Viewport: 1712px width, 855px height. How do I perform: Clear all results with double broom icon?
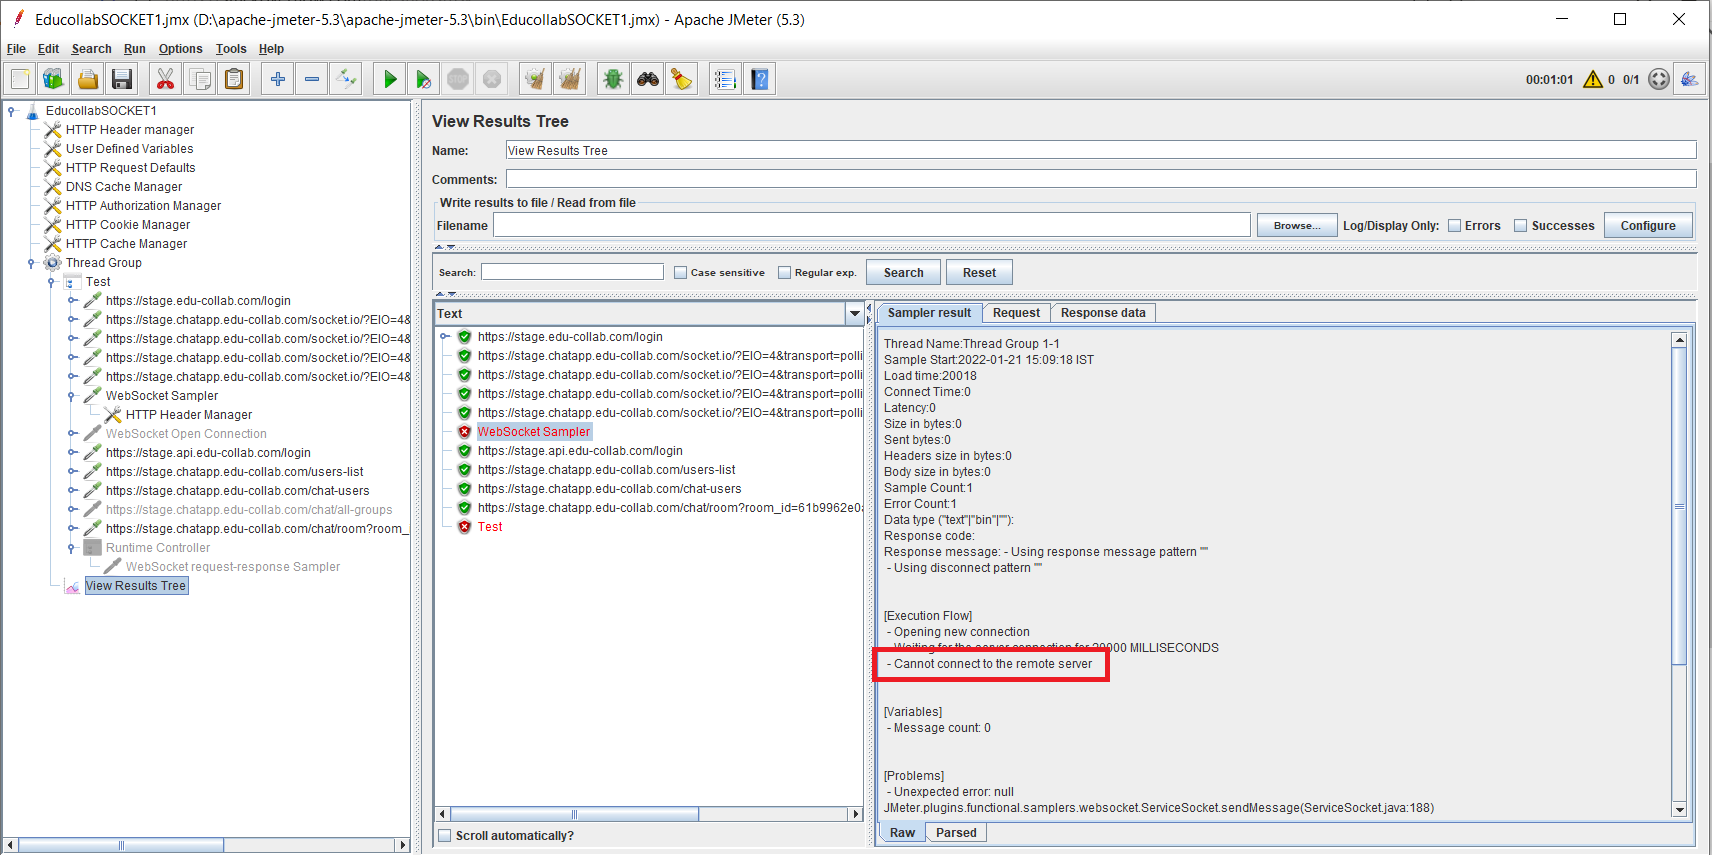coord(570,79)
